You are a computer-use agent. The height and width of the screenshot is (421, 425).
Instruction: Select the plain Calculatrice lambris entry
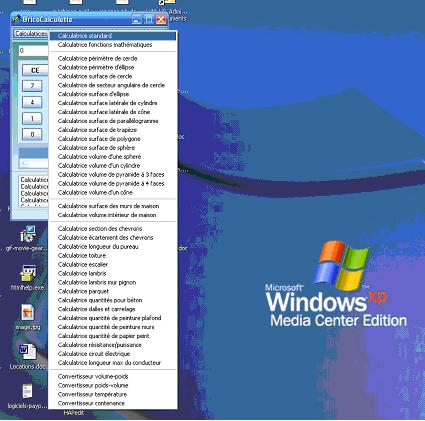[113, 274]
